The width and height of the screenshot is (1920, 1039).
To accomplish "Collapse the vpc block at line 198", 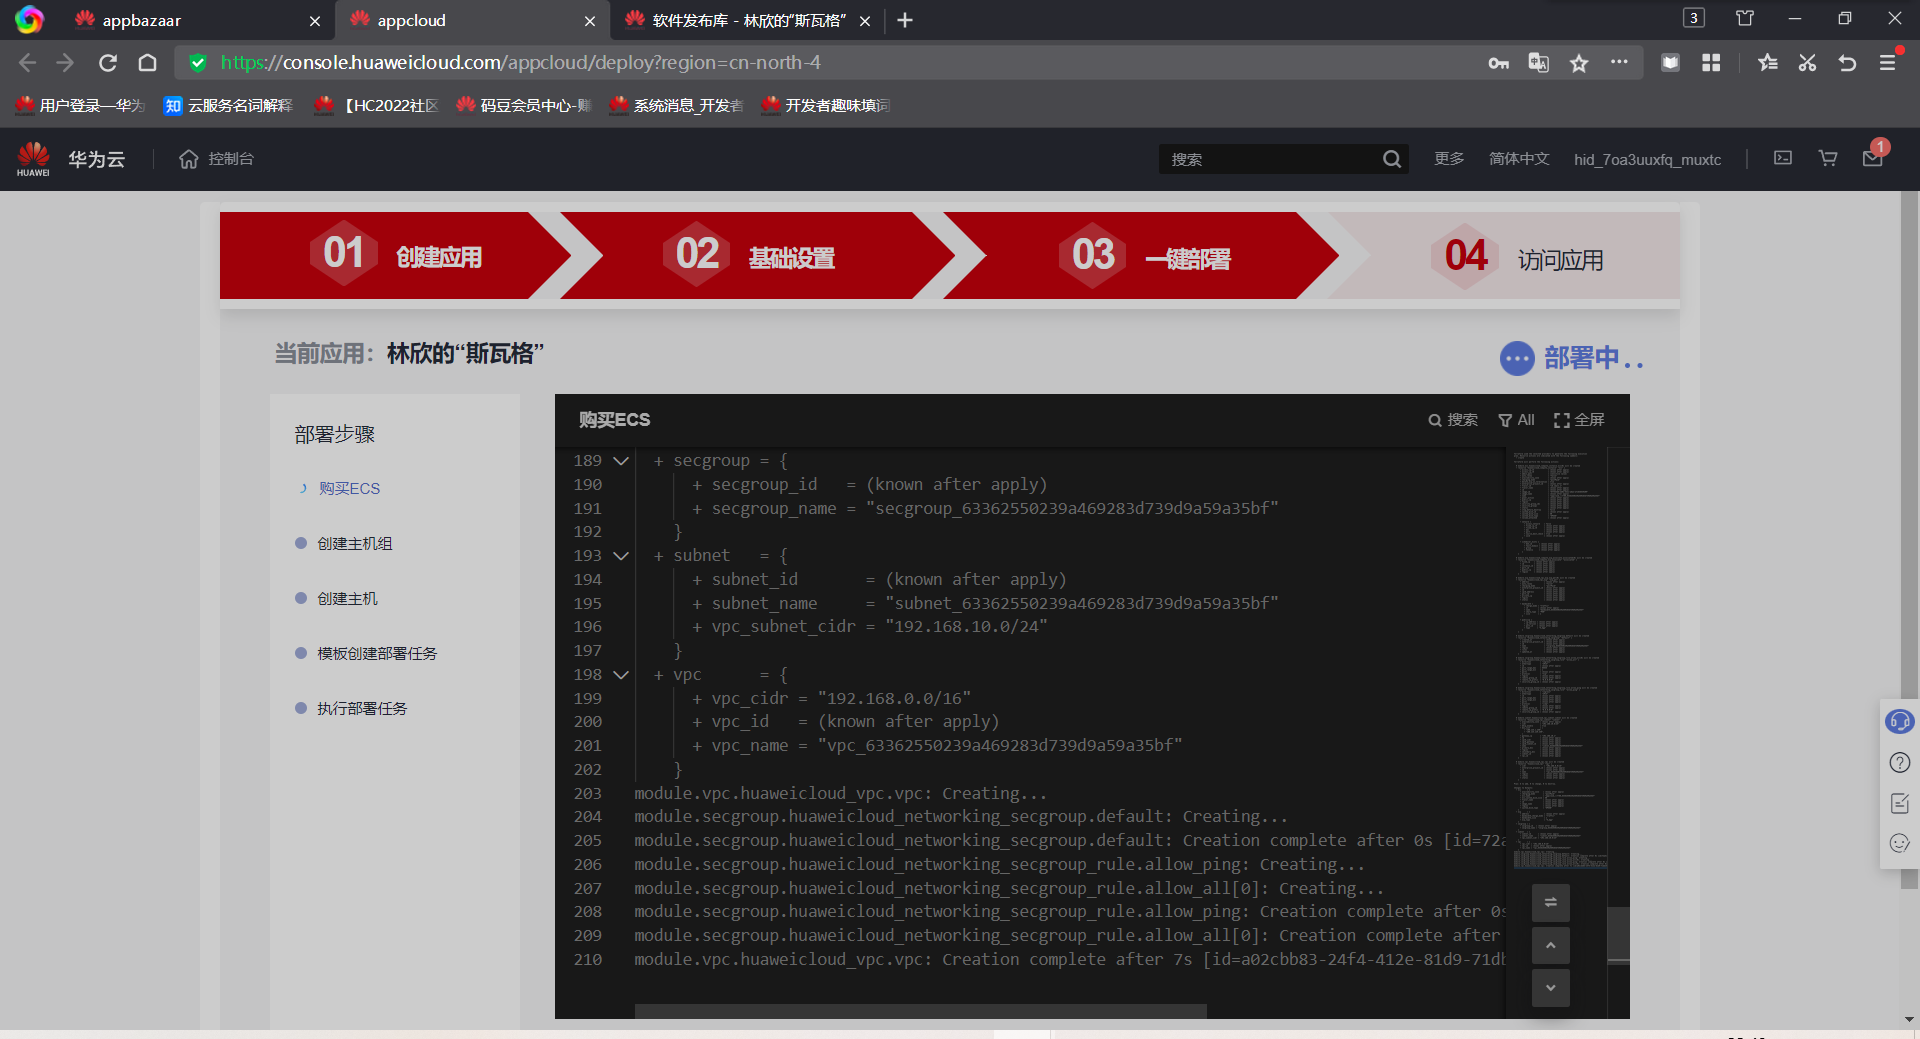I will coord(621,675).
